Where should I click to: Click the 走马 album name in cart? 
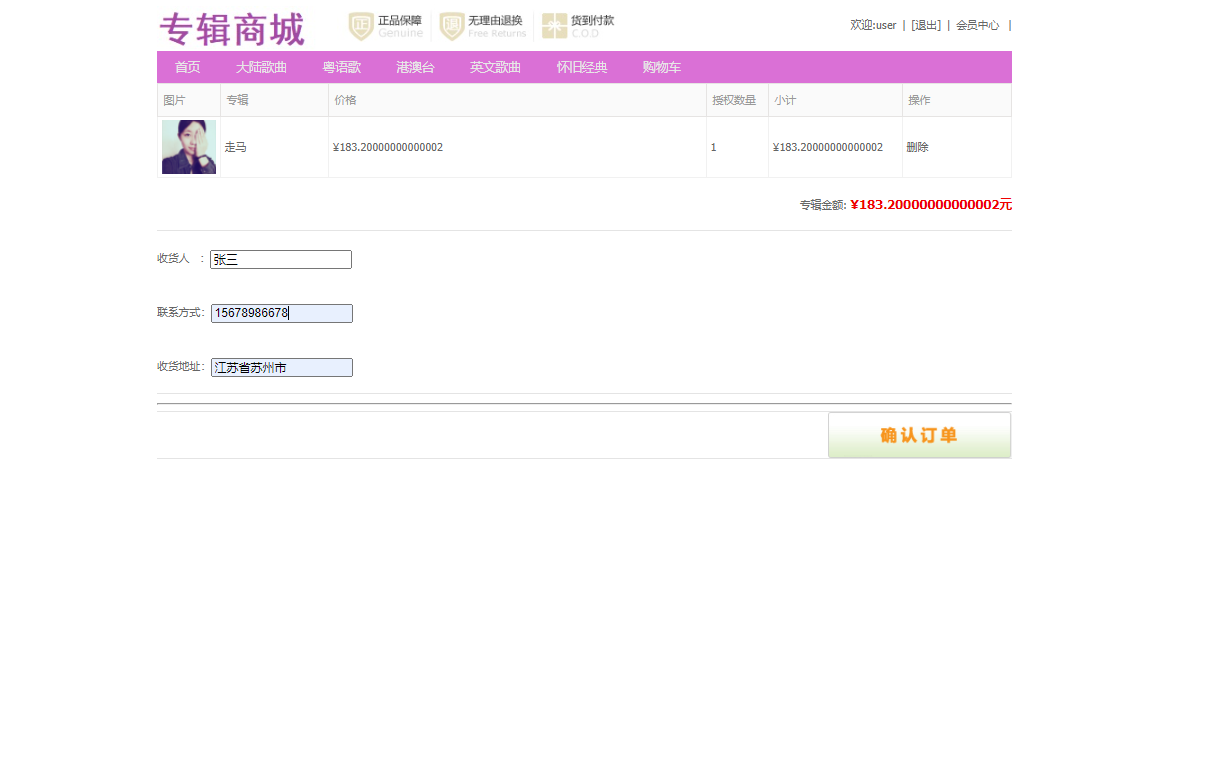(x=235, y=147)
